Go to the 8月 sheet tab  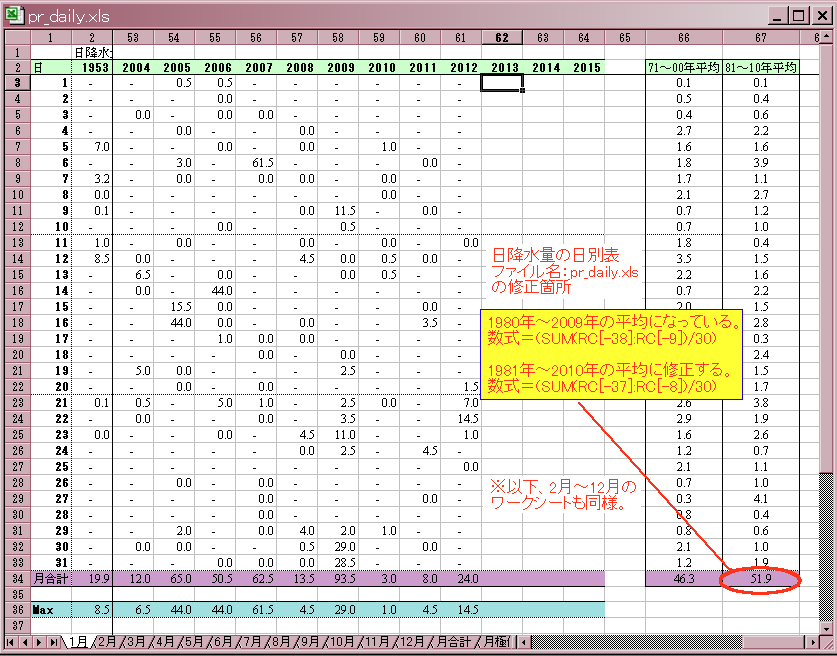pyautogui.click(x=280, y=642)
